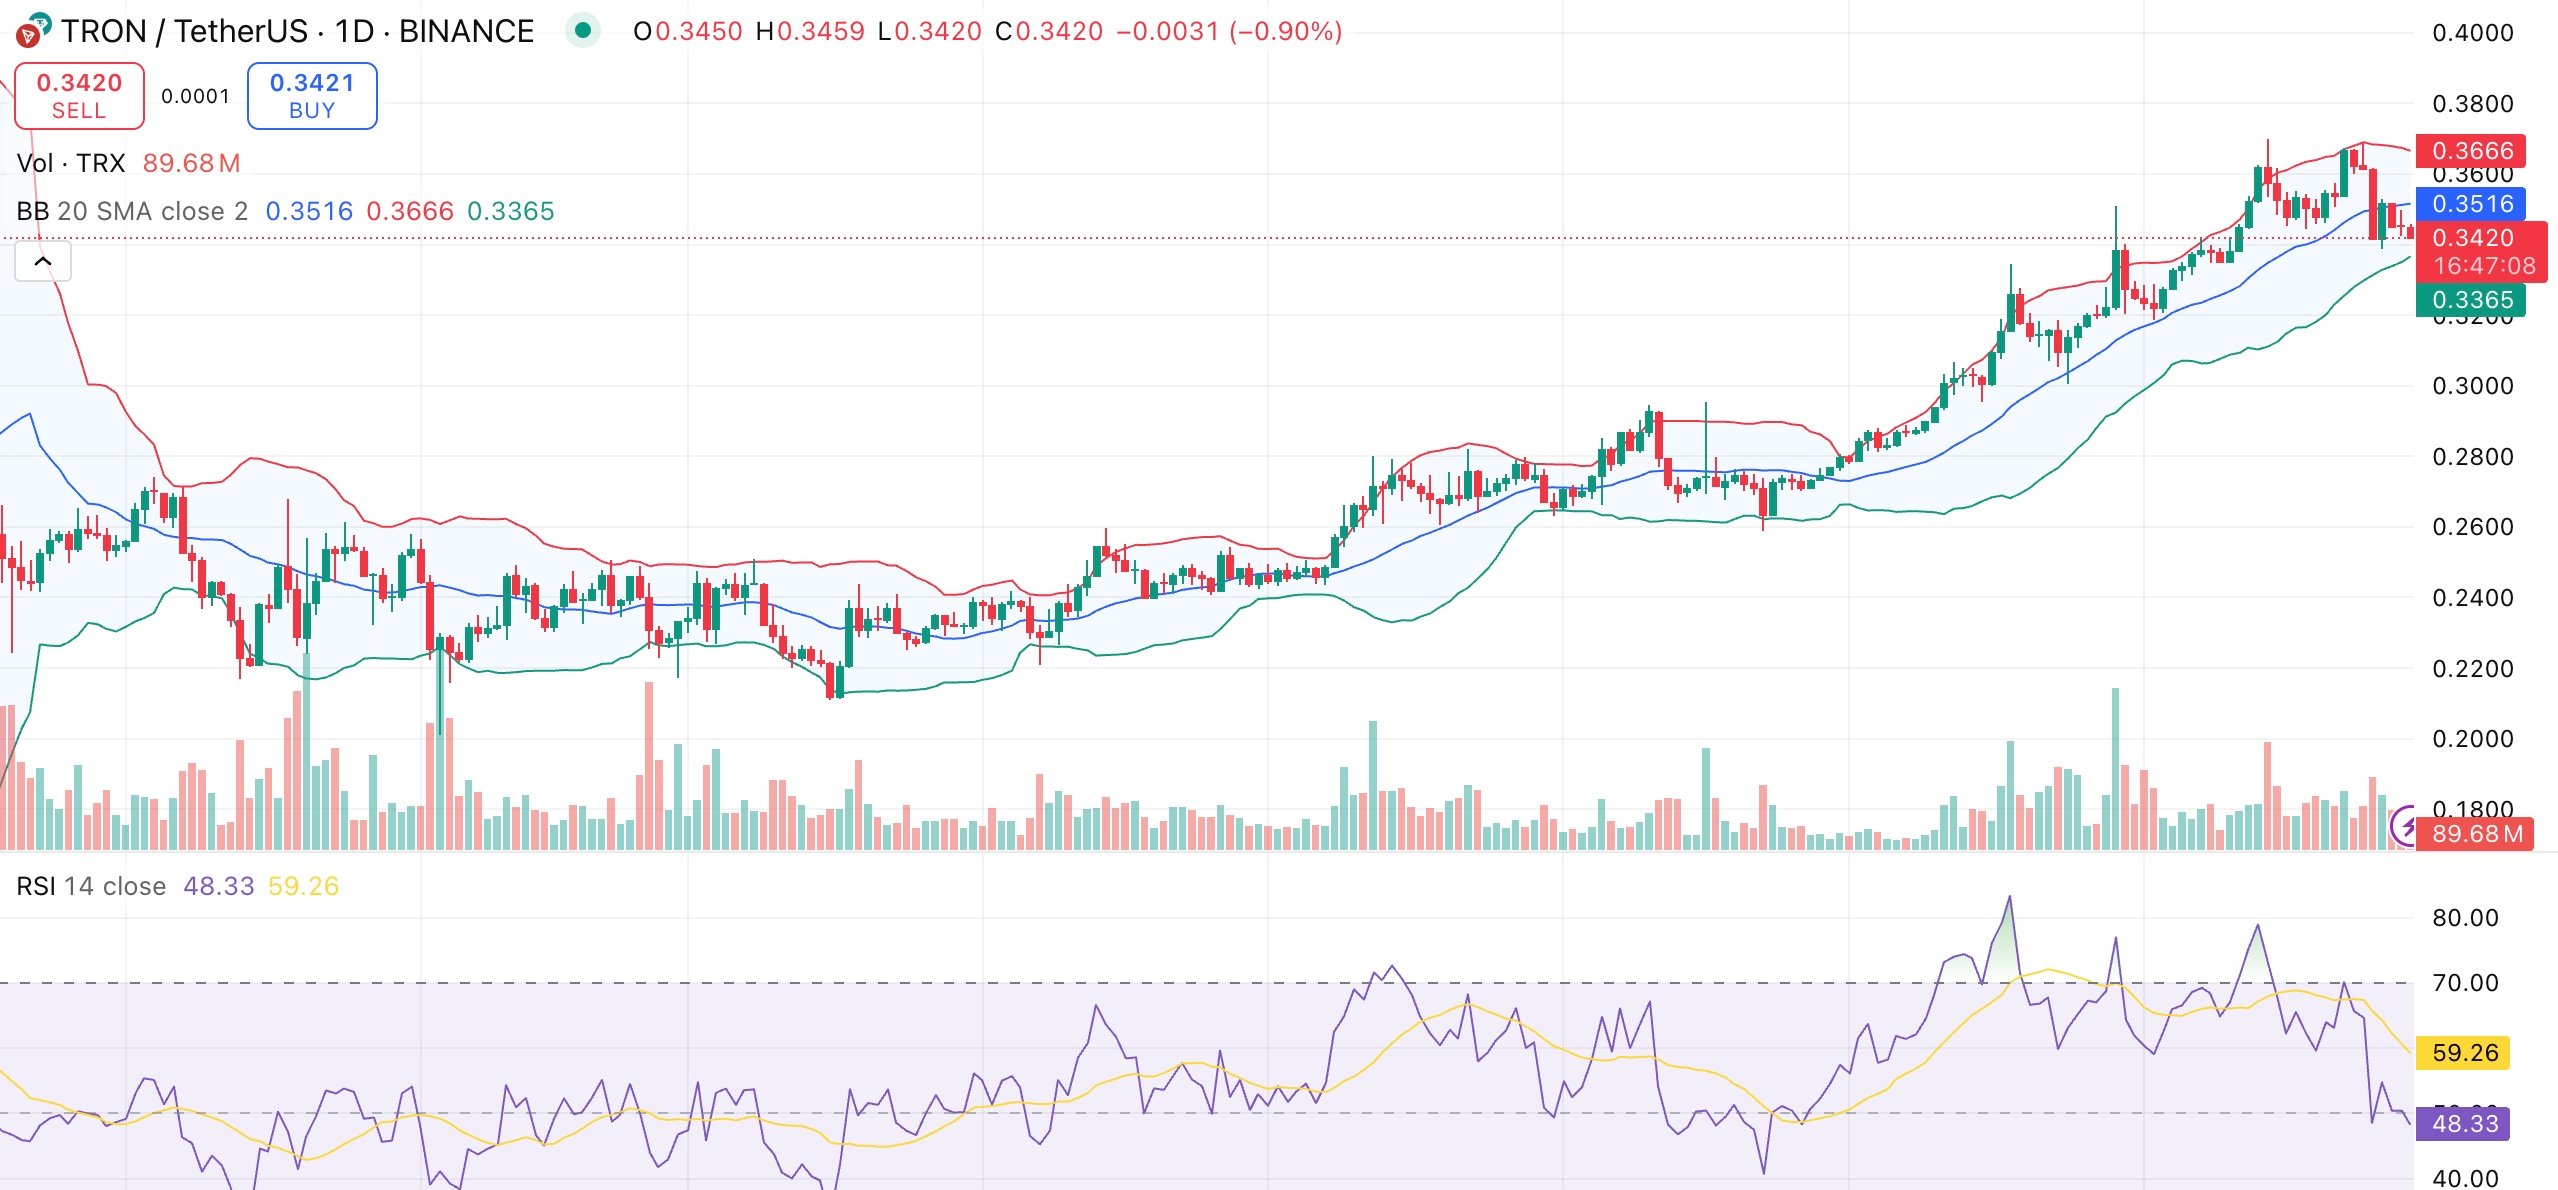Click the 0.0001 spread value
The width and height of the screenshot is (2558, 1190).
pos(195,96)
